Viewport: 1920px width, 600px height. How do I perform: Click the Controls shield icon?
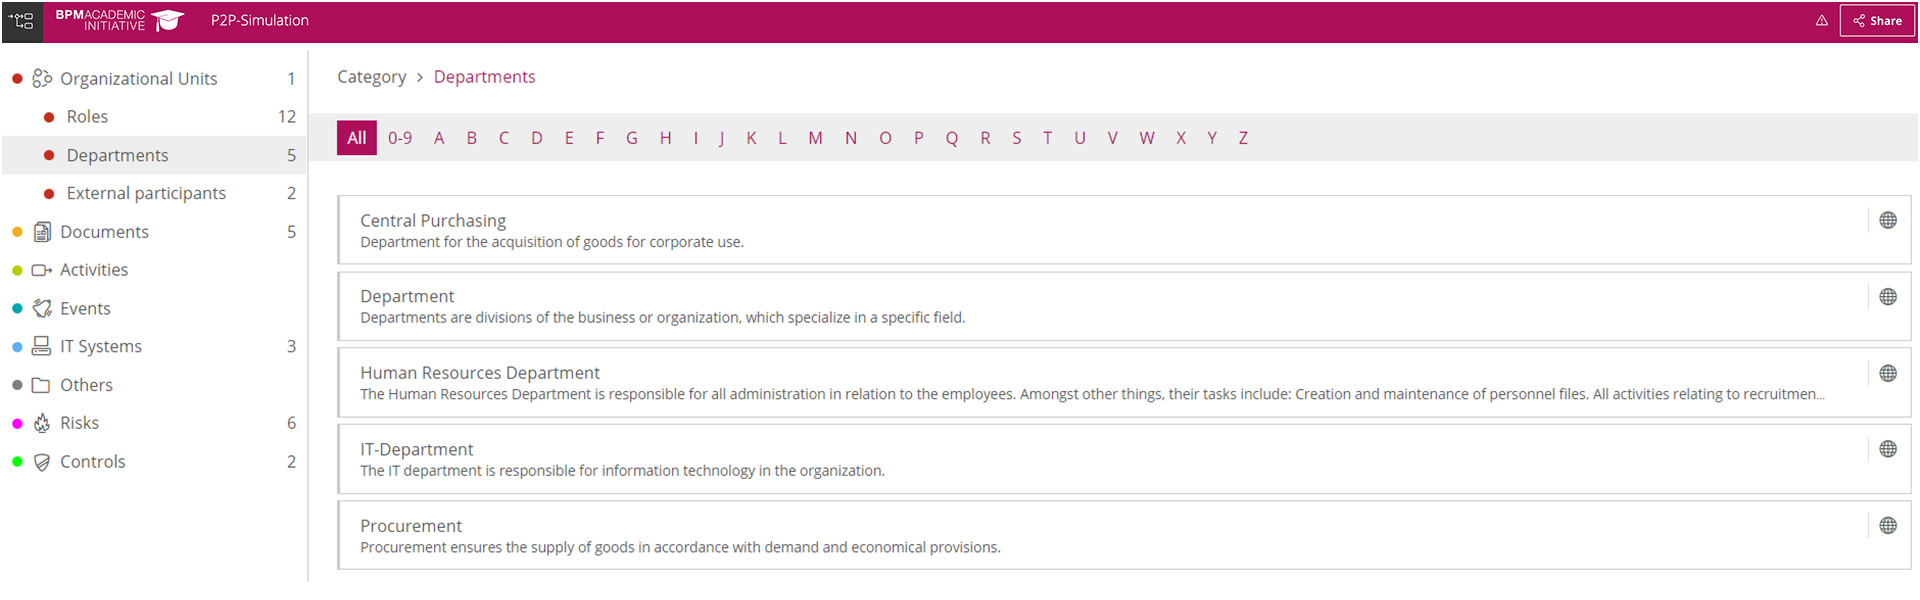(42, 462)
